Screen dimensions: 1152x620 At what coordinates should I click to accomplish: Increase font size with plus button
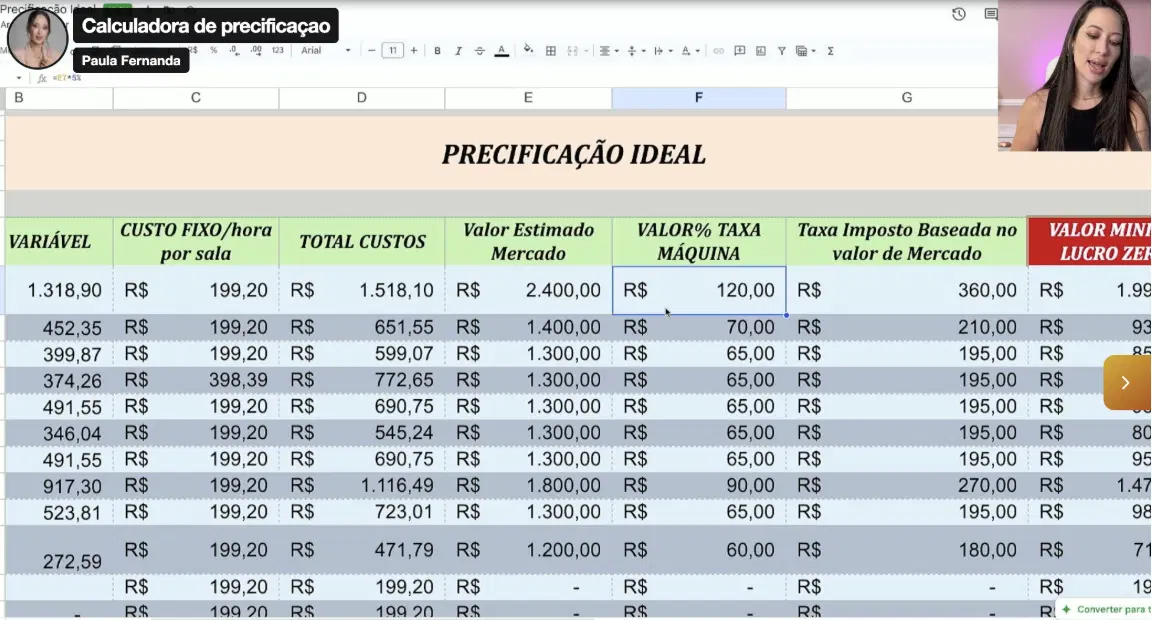[x=414, y=51]
